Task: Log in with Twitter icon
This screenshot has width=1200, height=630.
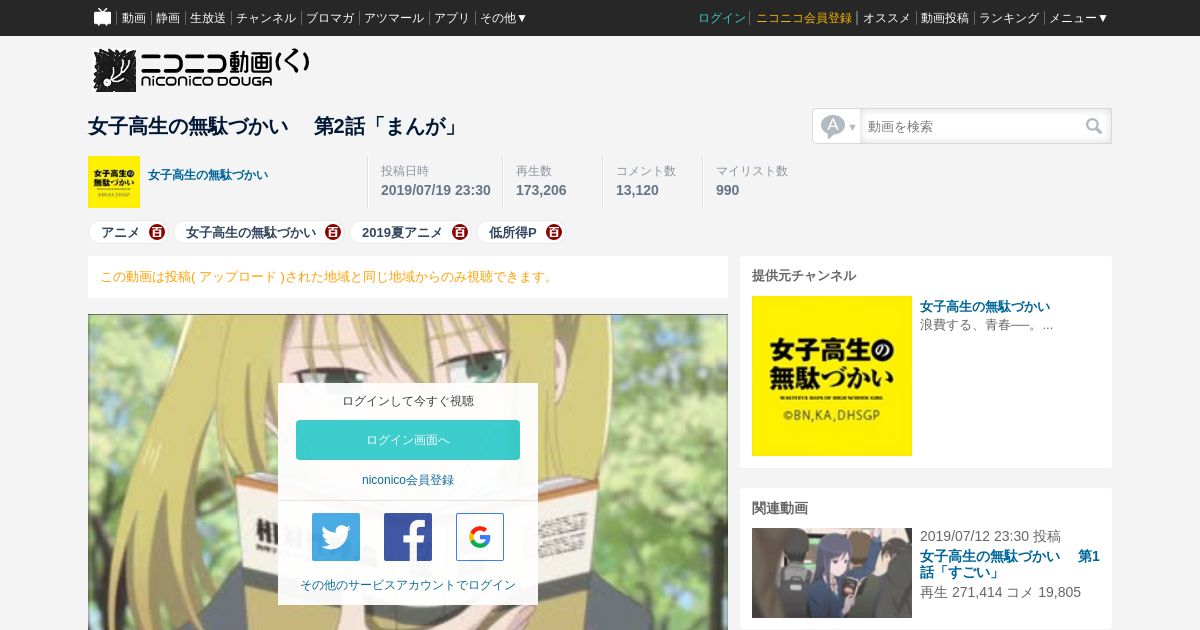Action: tap(336, 537)
